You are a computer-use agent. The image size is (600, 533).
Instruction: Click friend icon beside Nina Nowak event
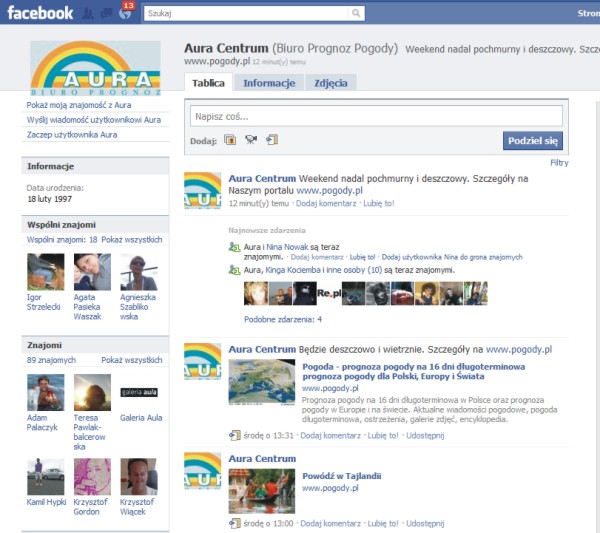pos(234,247)
